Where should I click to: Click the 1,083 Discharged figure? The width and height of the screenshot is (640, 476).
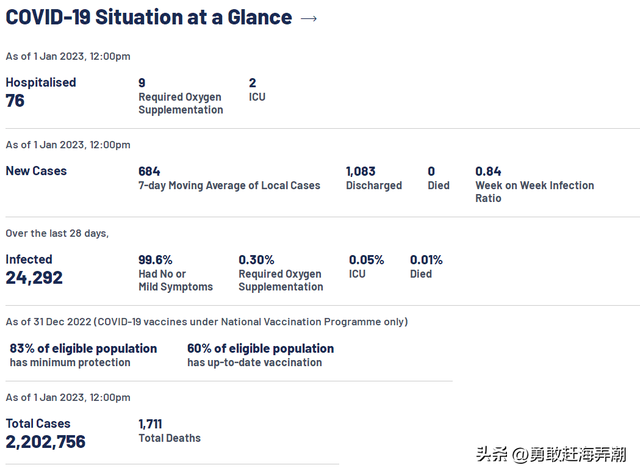[361, 171]
